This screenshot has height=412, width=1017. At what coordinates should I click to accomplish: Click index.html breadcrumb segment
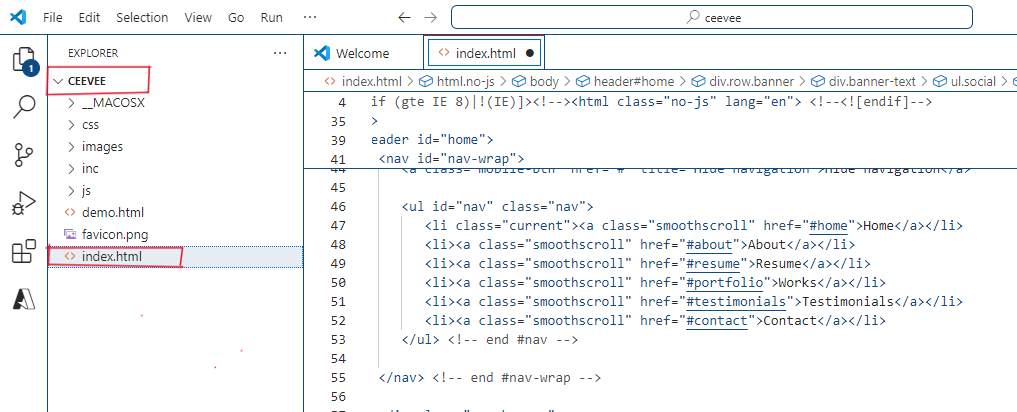[x=372, y=81]
